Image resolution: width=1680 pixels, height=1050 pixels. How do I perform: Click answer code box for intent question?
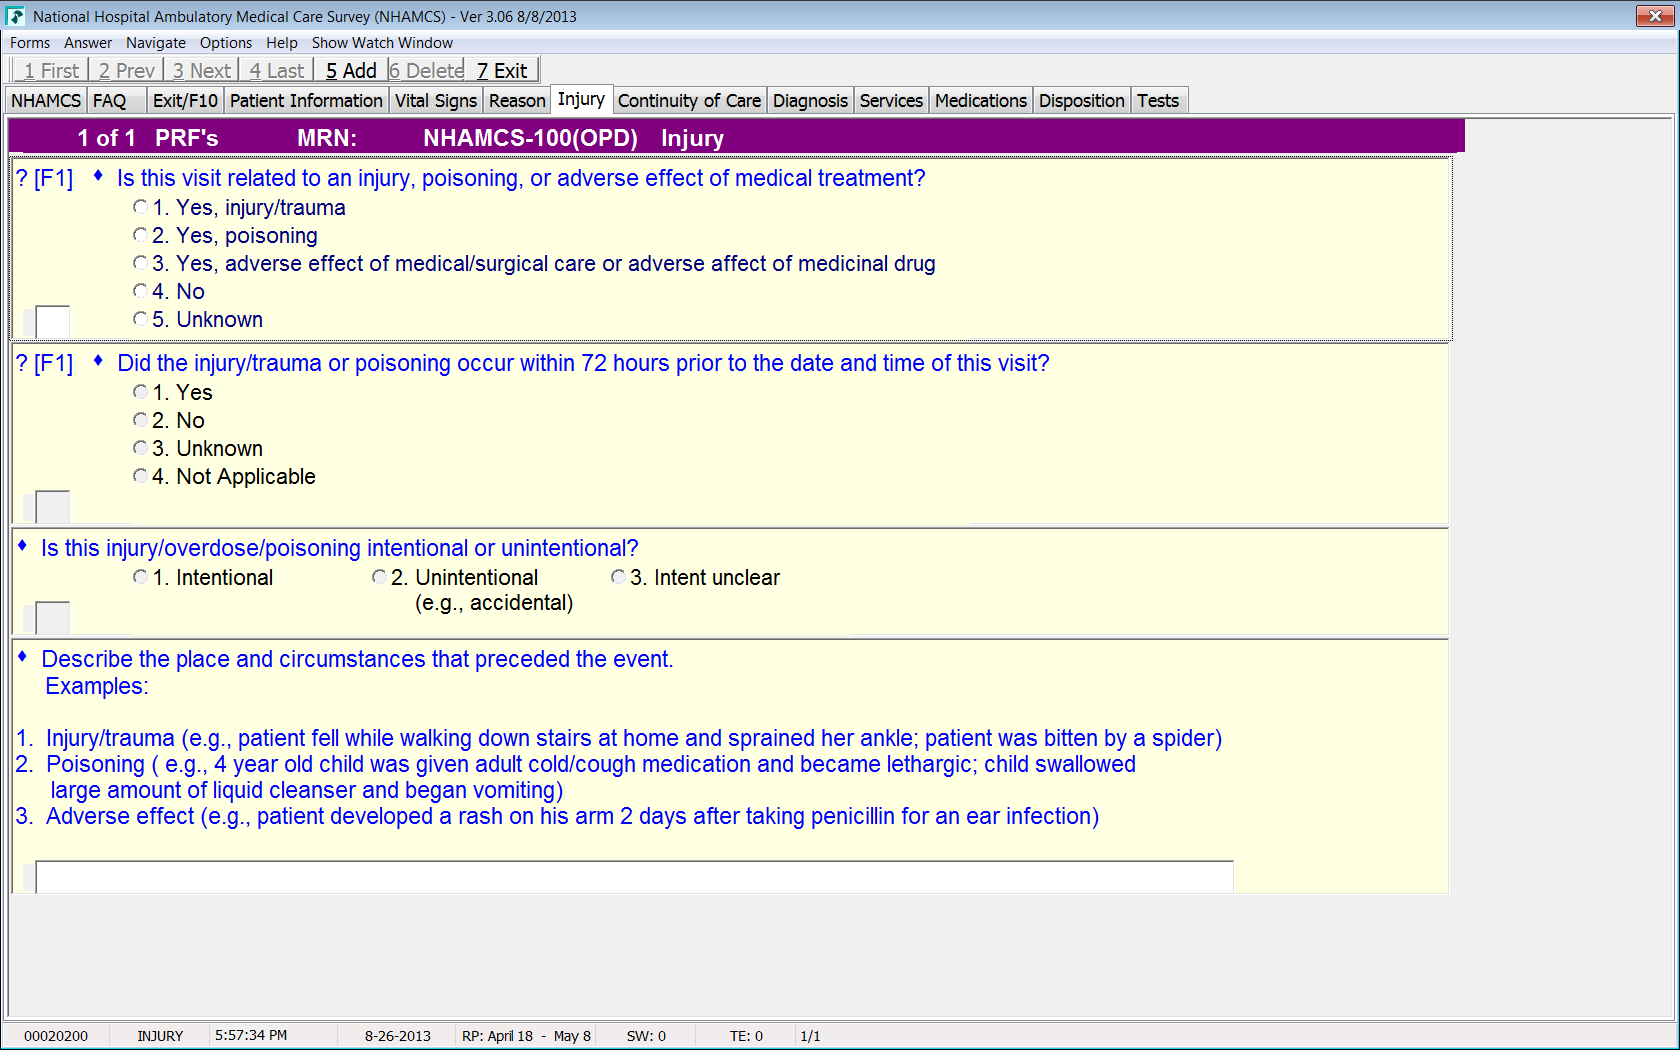coord(53,618)
